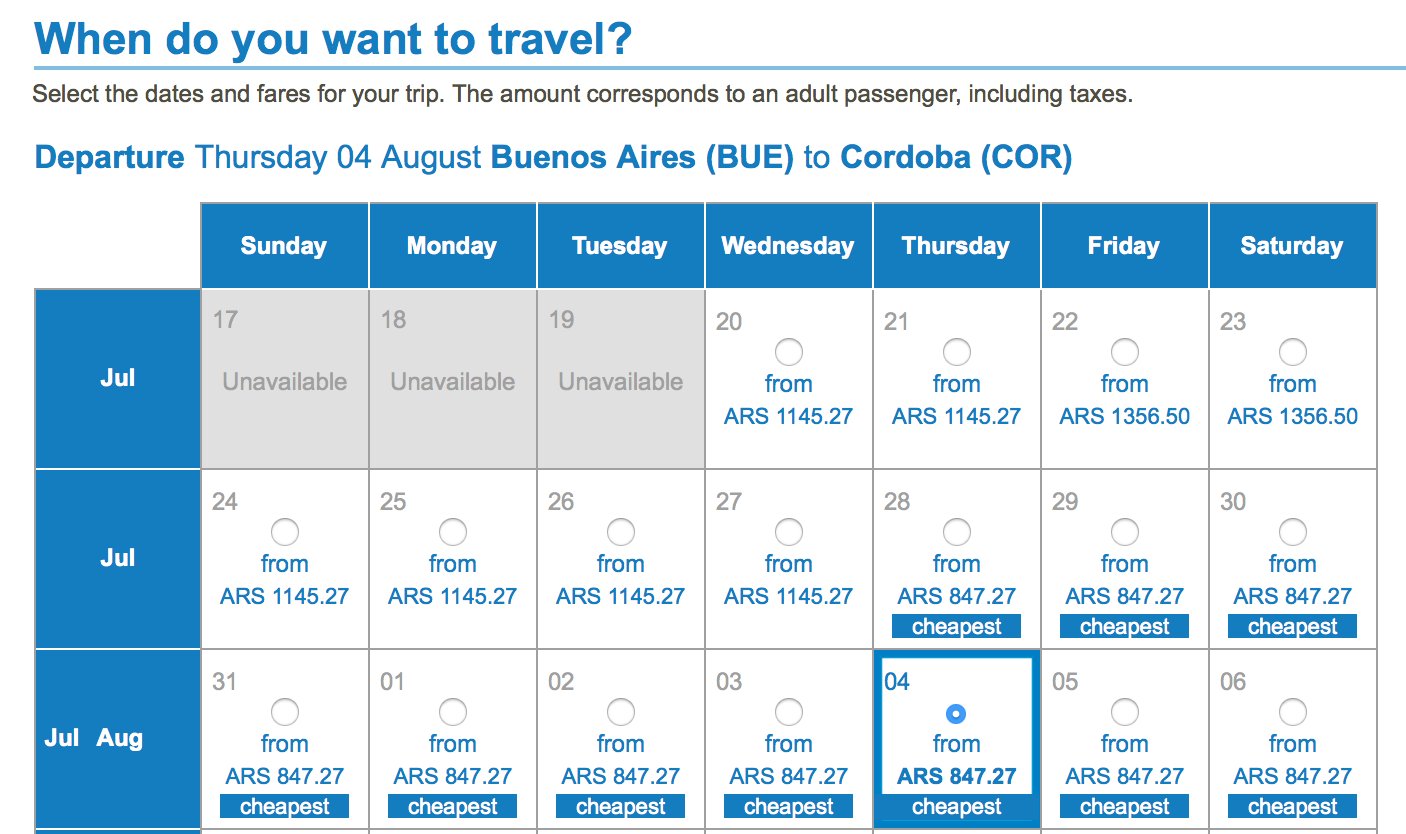Click the selected August 04 radio button

(957, 713)
